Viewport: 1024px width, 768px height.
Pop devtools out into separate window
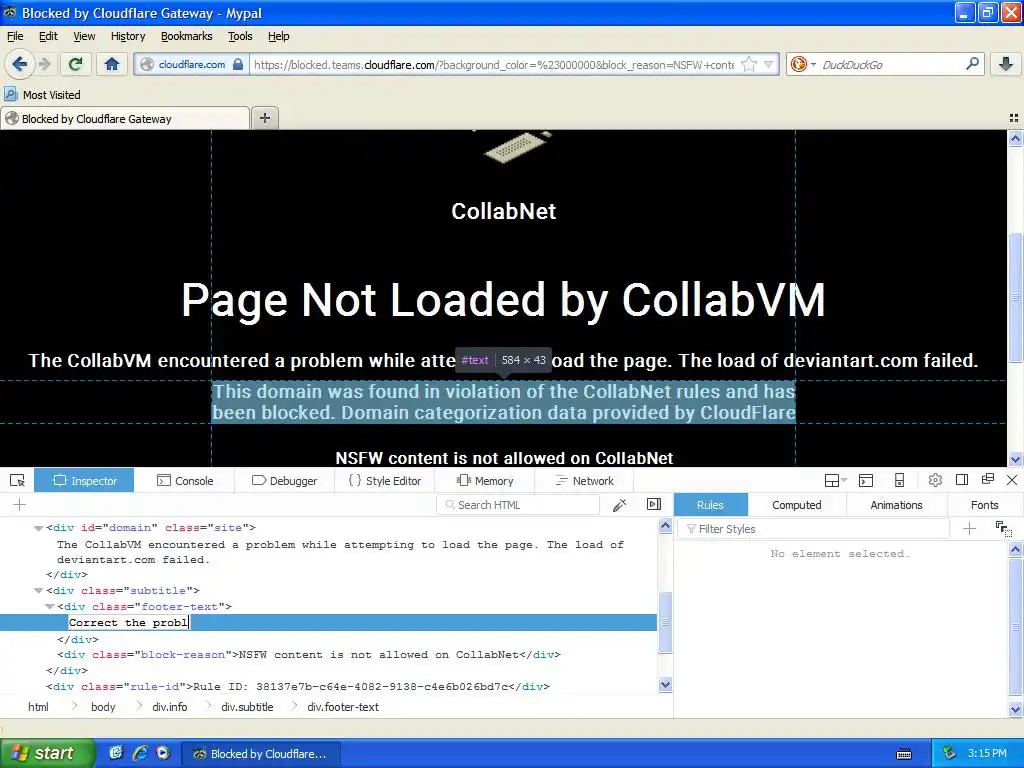(x=987, y=479)
